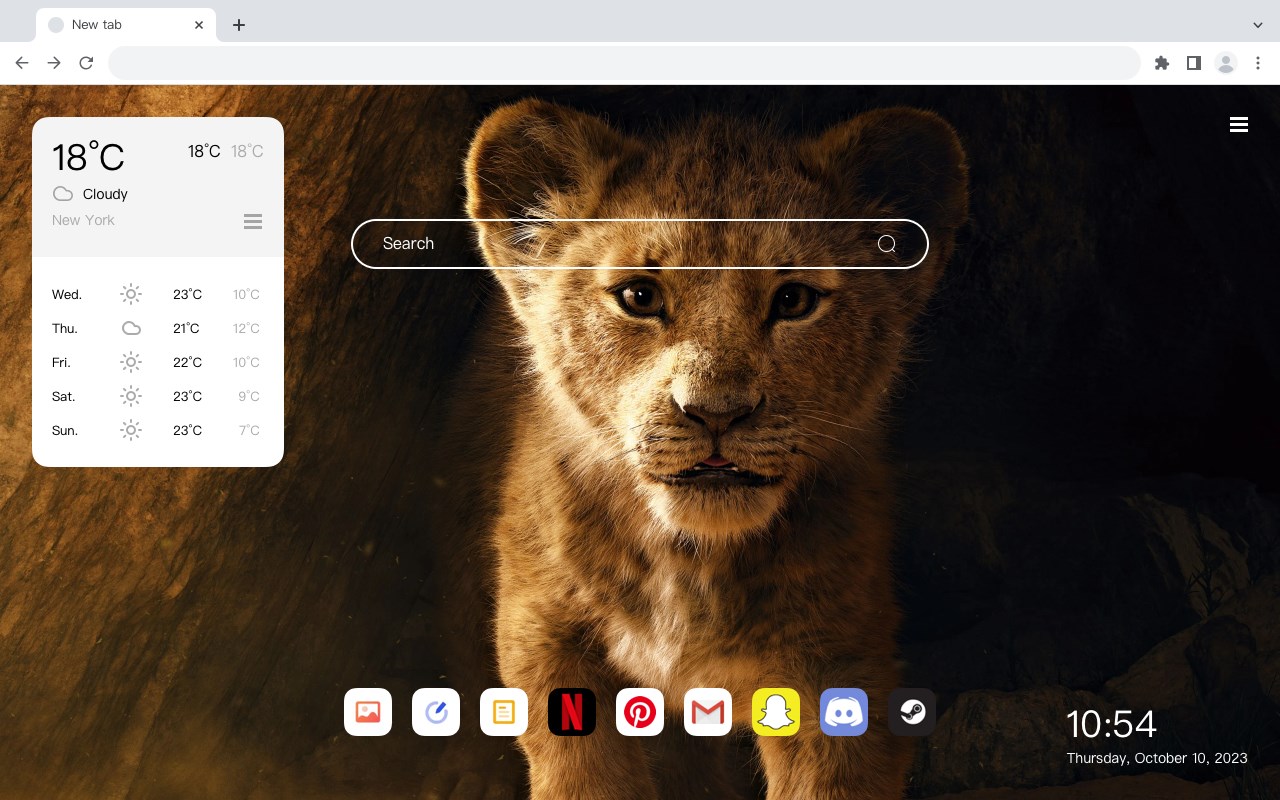
Task: Click the Cloudy condition text
Action: pos(105,194)
